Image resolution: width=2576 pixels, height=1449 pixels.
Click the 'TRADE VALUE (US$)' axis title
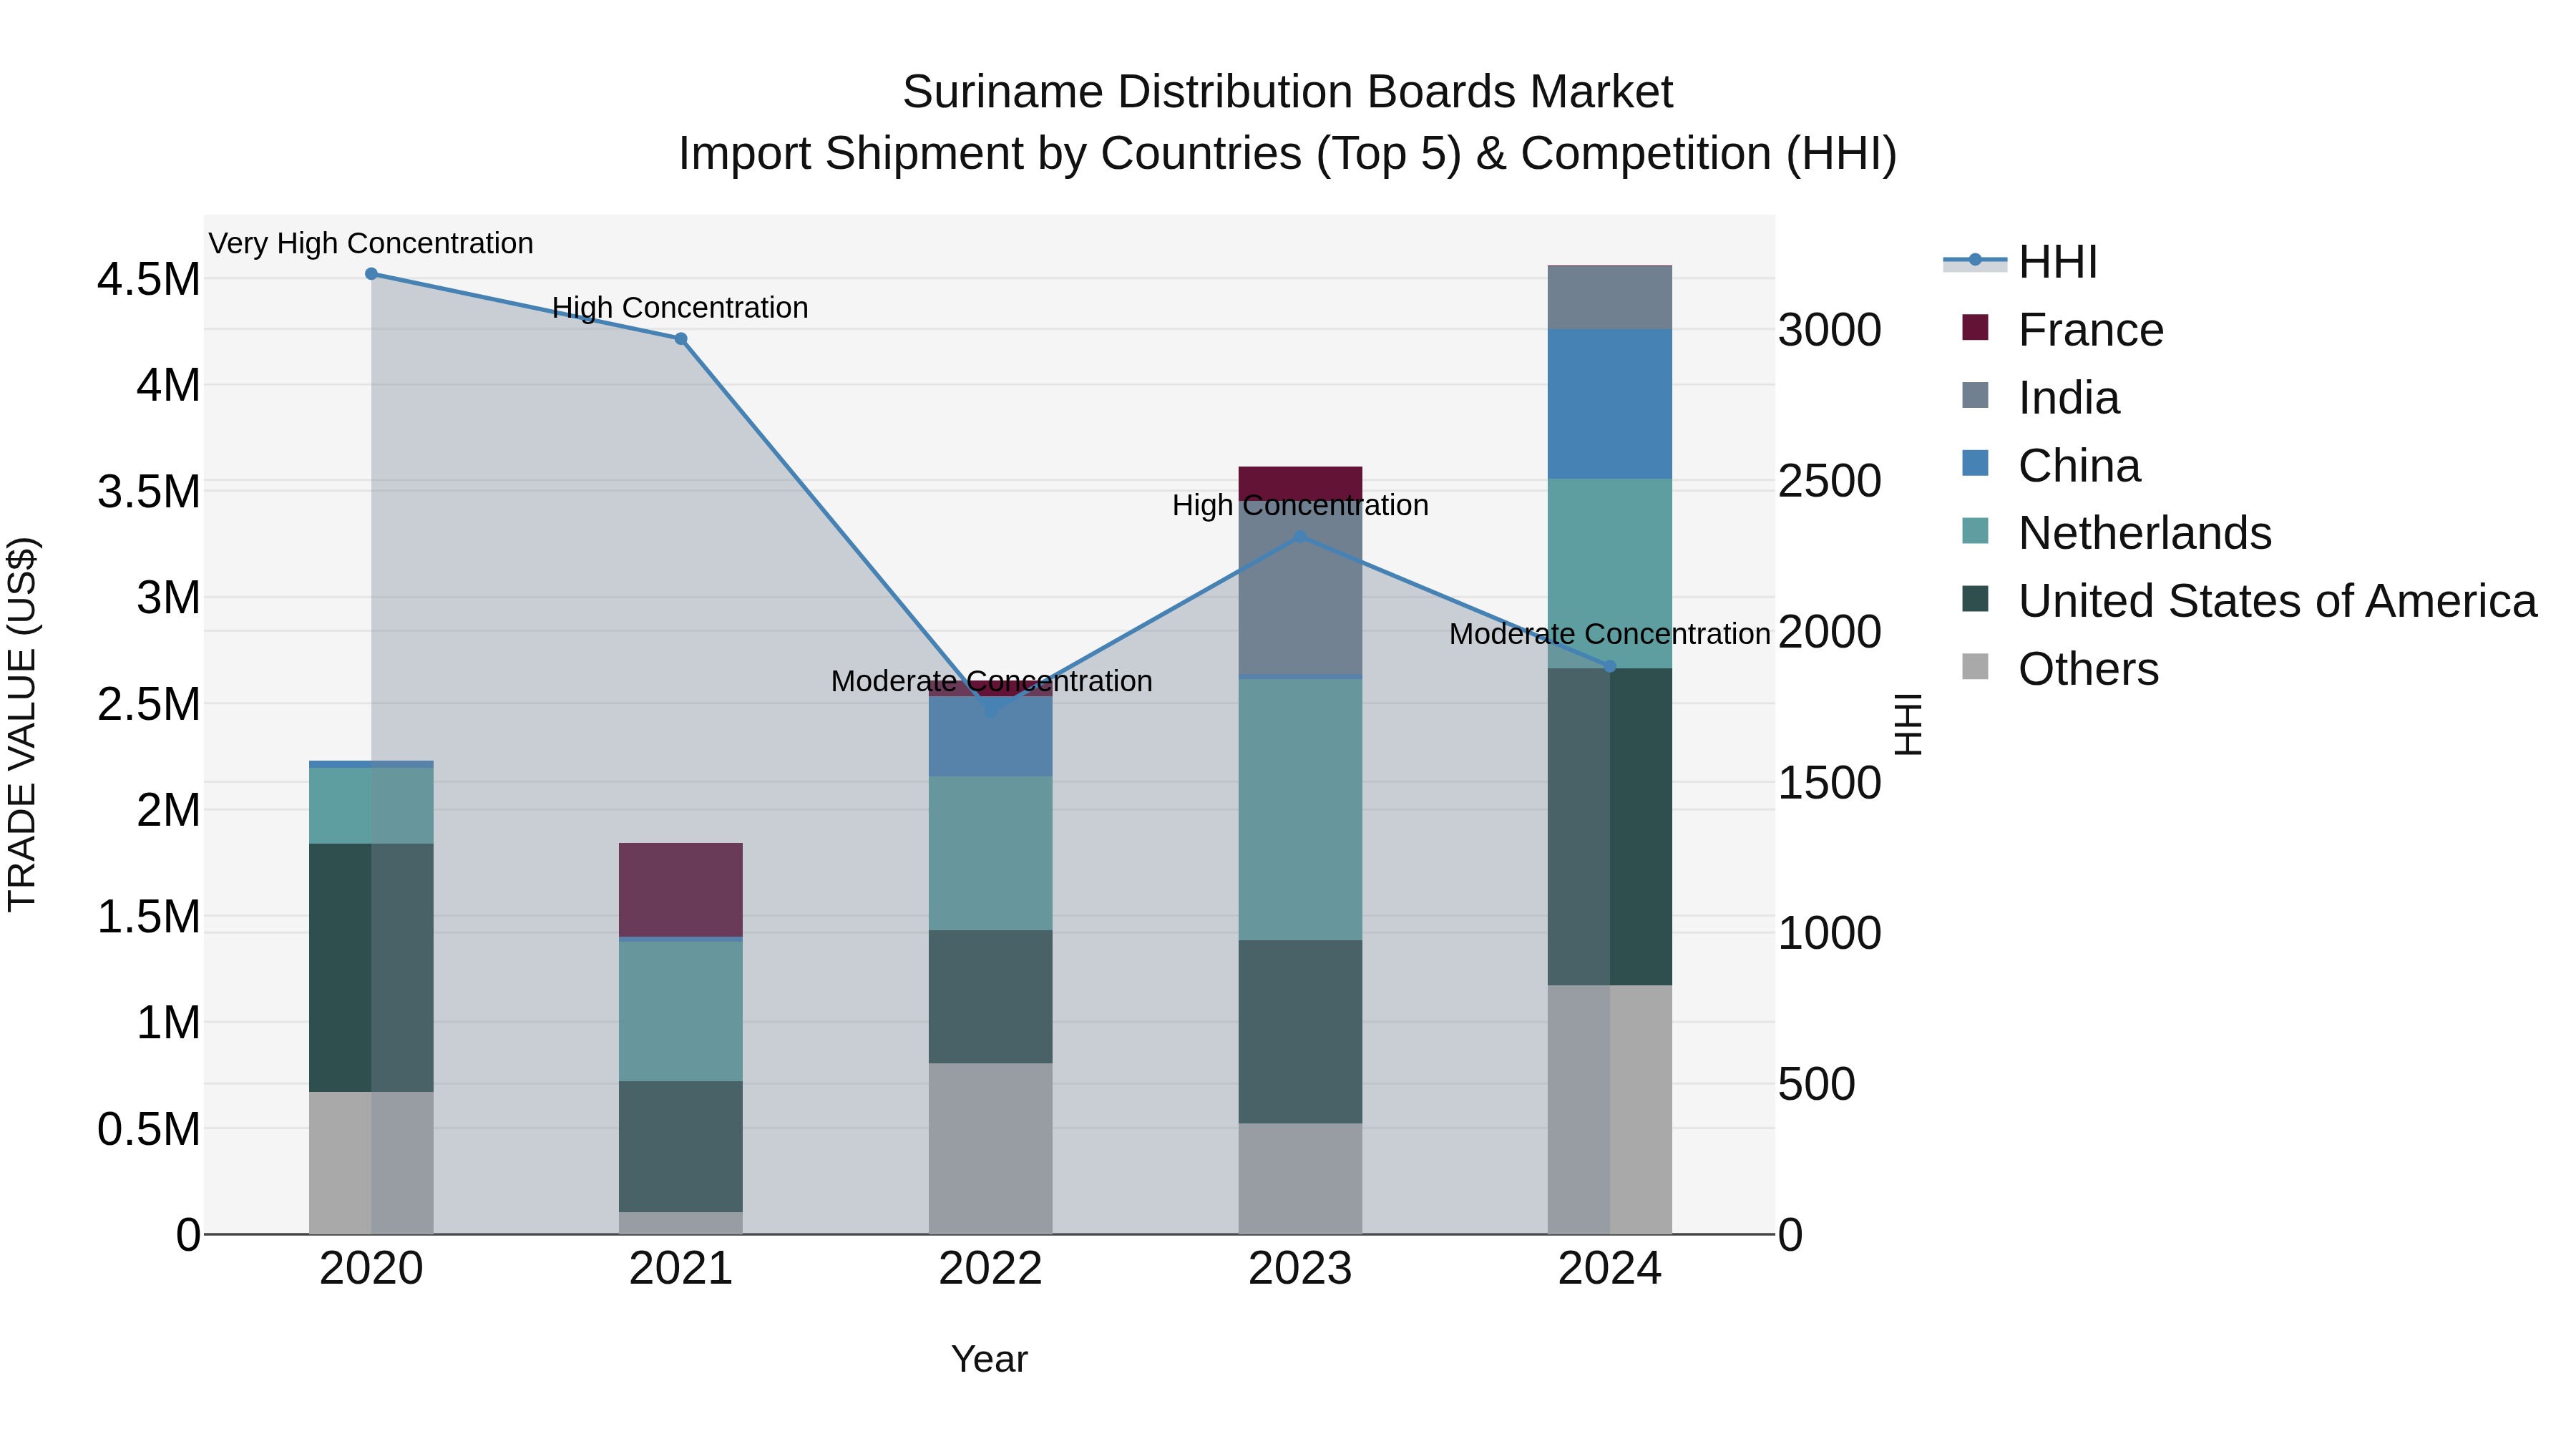coord(22,724)
